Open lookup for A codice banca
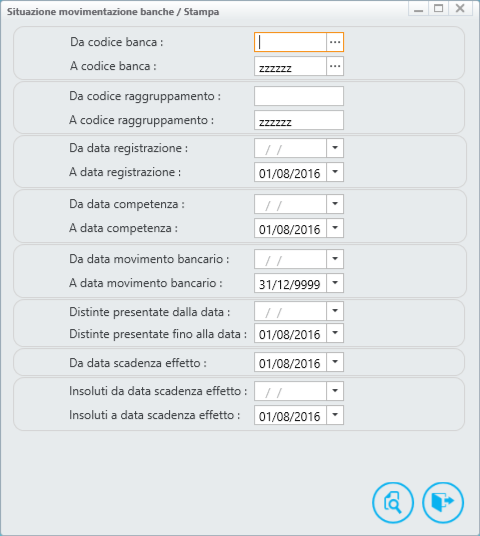The height and width of the screenshot is (536, 480). (335, 66)
